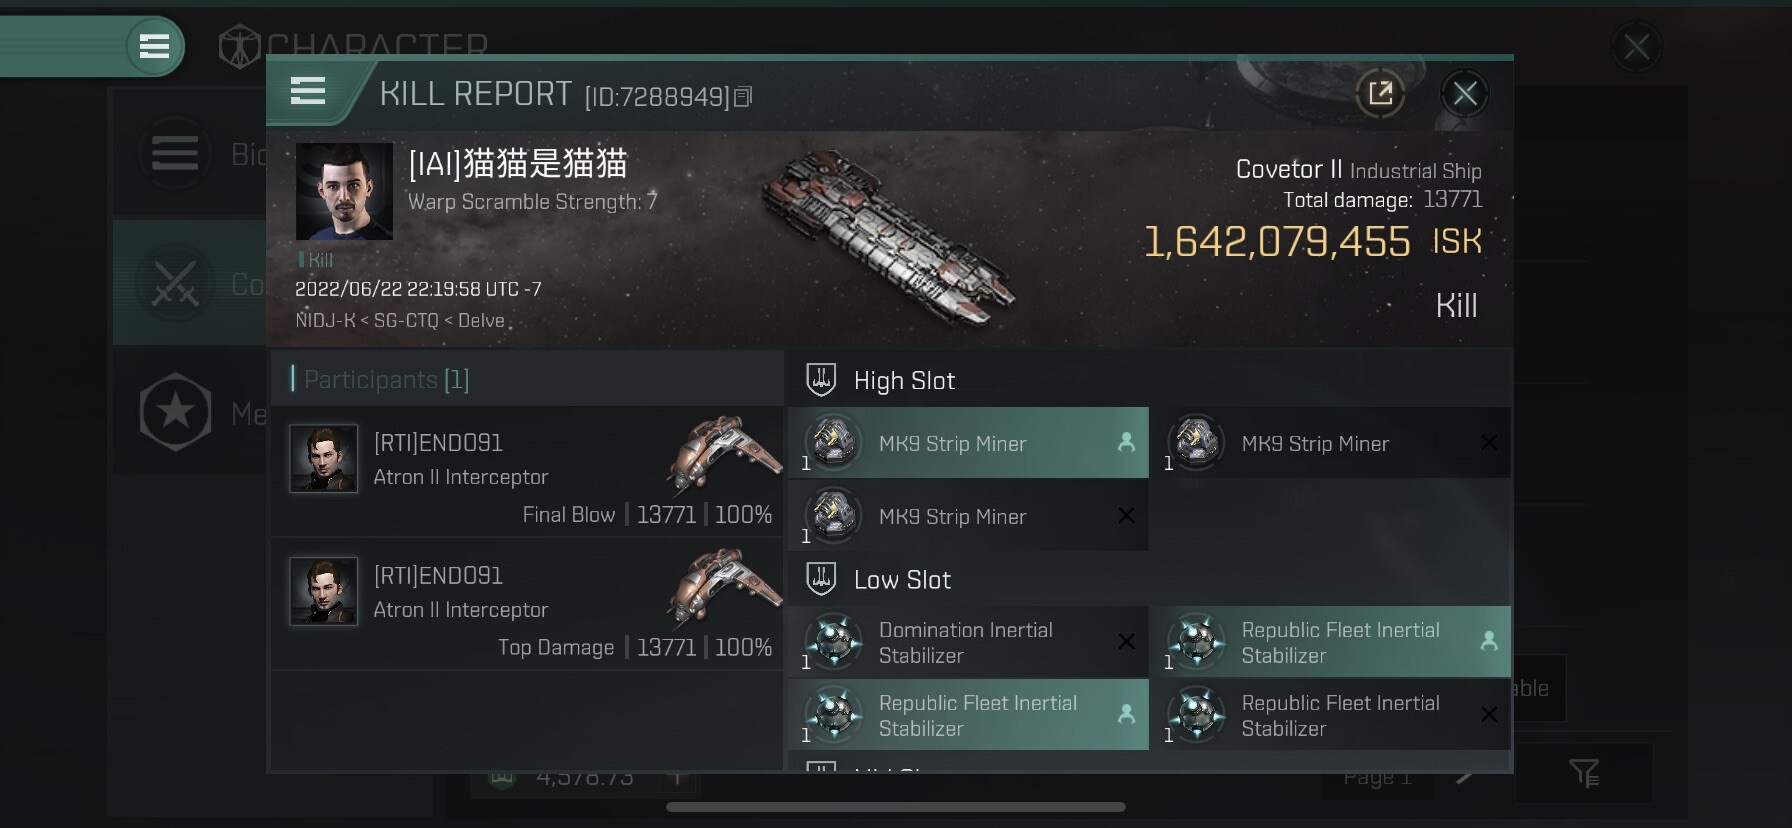Copy the kill report ID

pyautogui.click(x=743, y=97)
